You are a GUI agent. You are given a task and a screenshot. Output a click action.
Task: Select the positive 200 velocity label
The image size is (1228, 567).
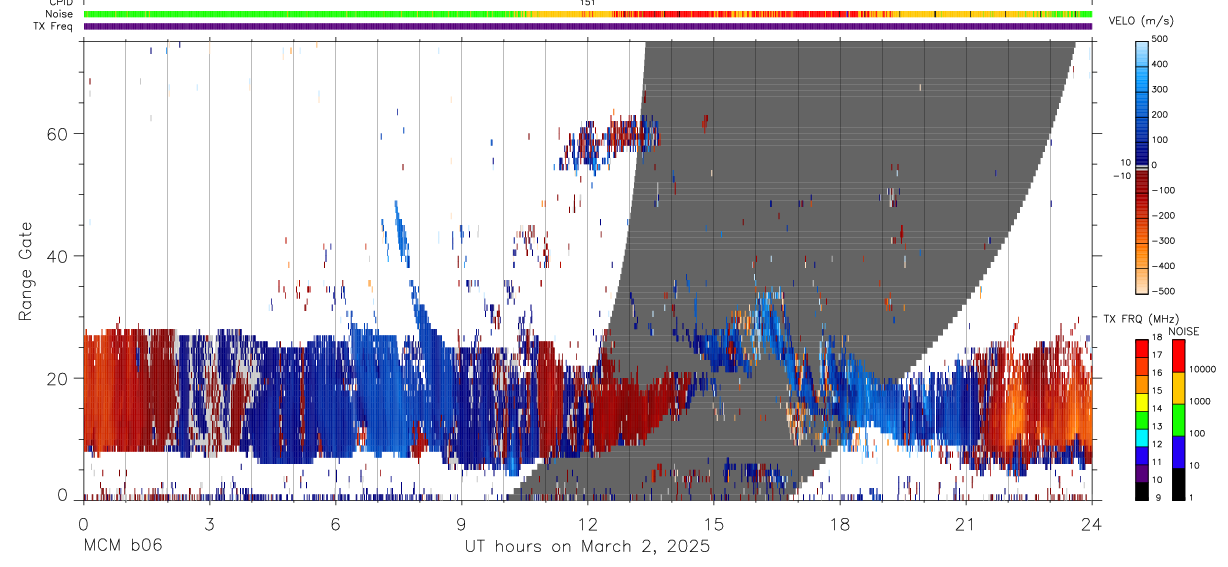tap(1162, 115)
